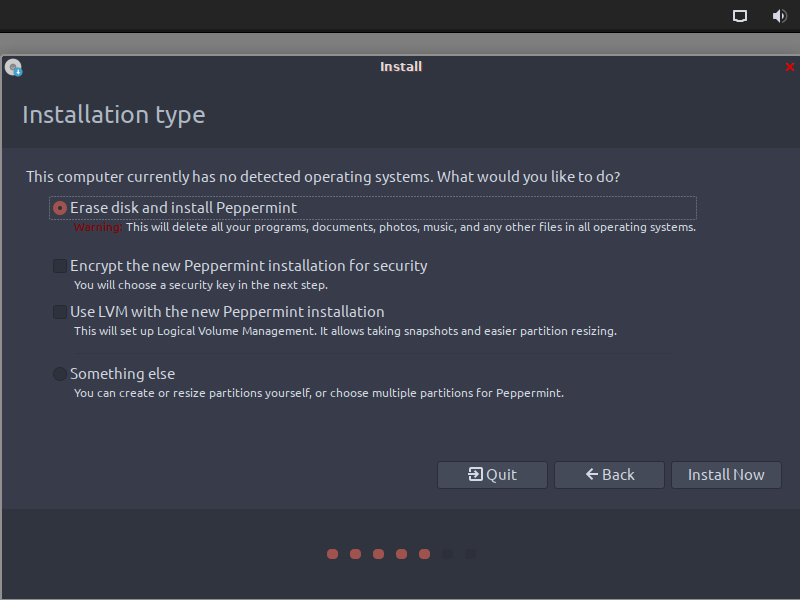
Task: Click the Installation type heading
Action: coord(113,115)
